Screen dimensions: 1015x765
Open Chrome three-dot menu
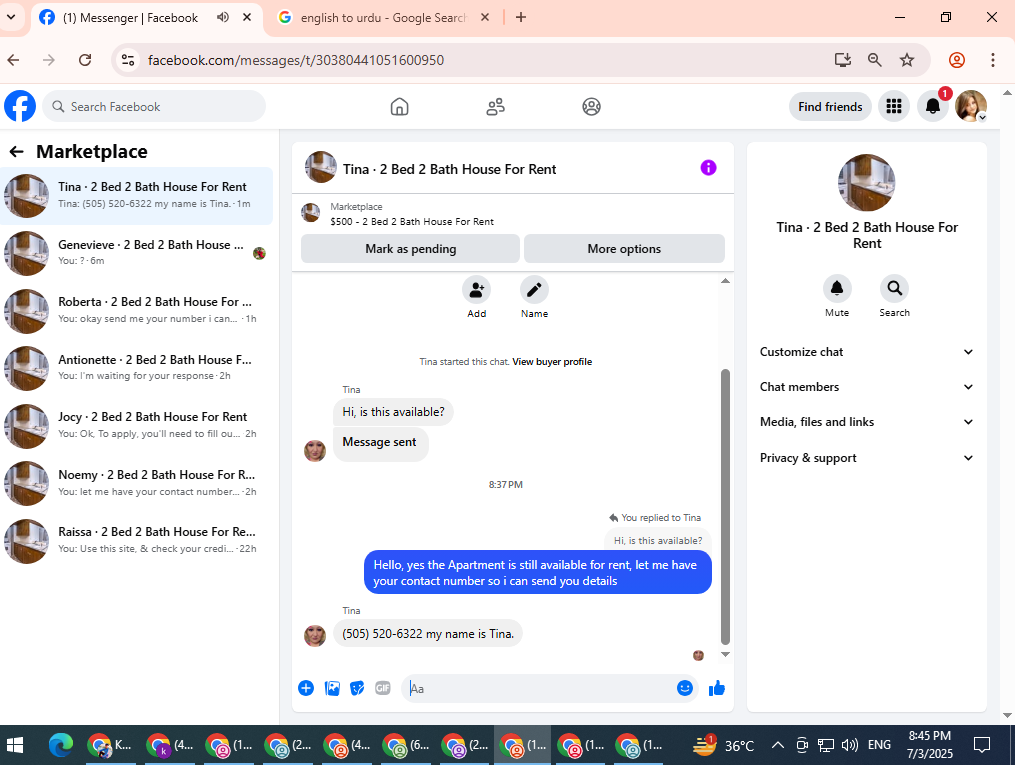coord(992,60)
